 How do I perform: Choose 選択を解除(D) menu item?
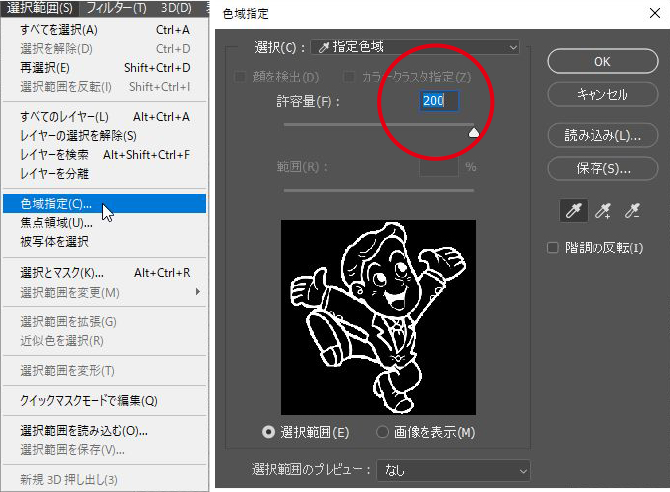pos(105,49)
